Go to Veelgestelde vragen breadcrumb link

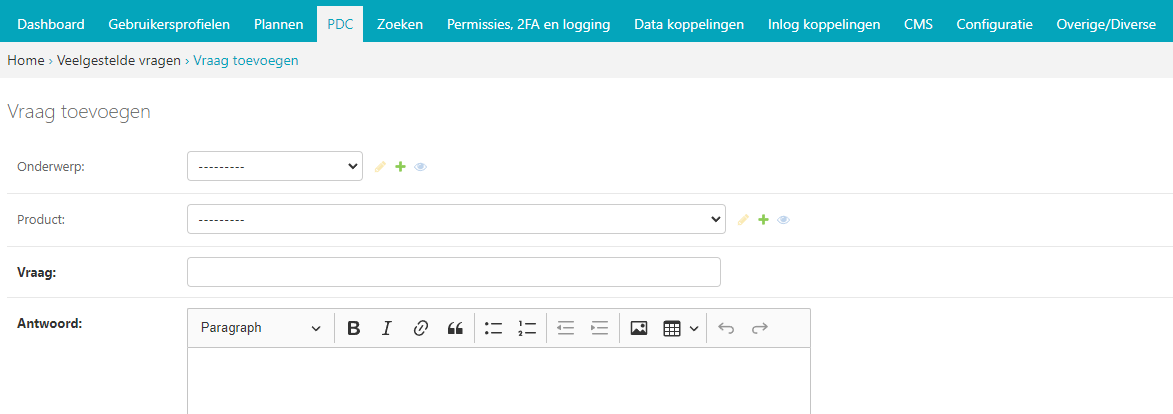119,61
